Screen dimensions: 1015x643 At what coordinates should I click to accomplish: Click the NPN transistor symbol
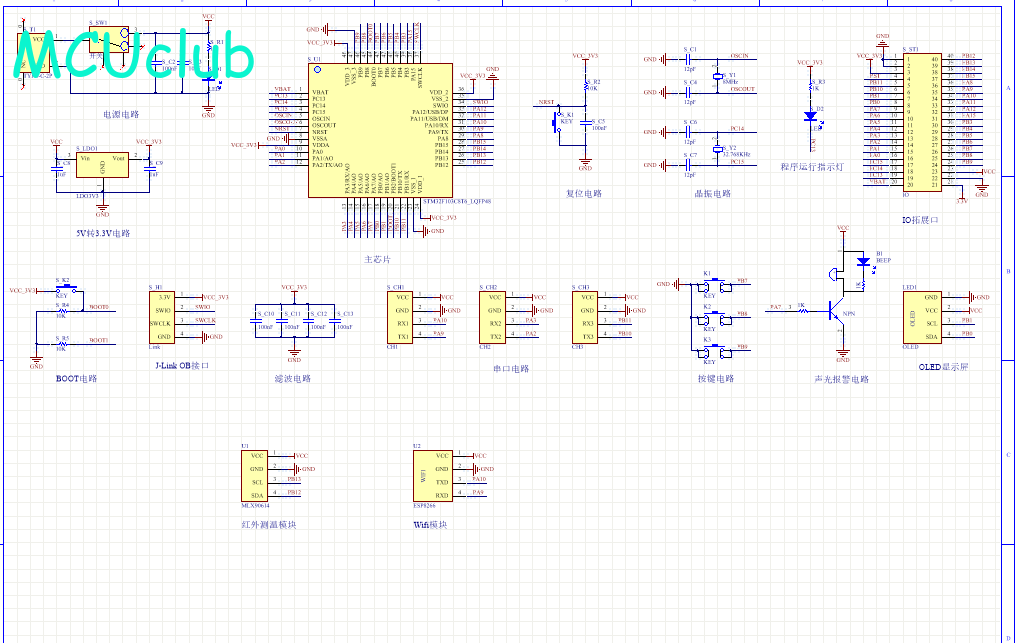(x=836, y=313)
